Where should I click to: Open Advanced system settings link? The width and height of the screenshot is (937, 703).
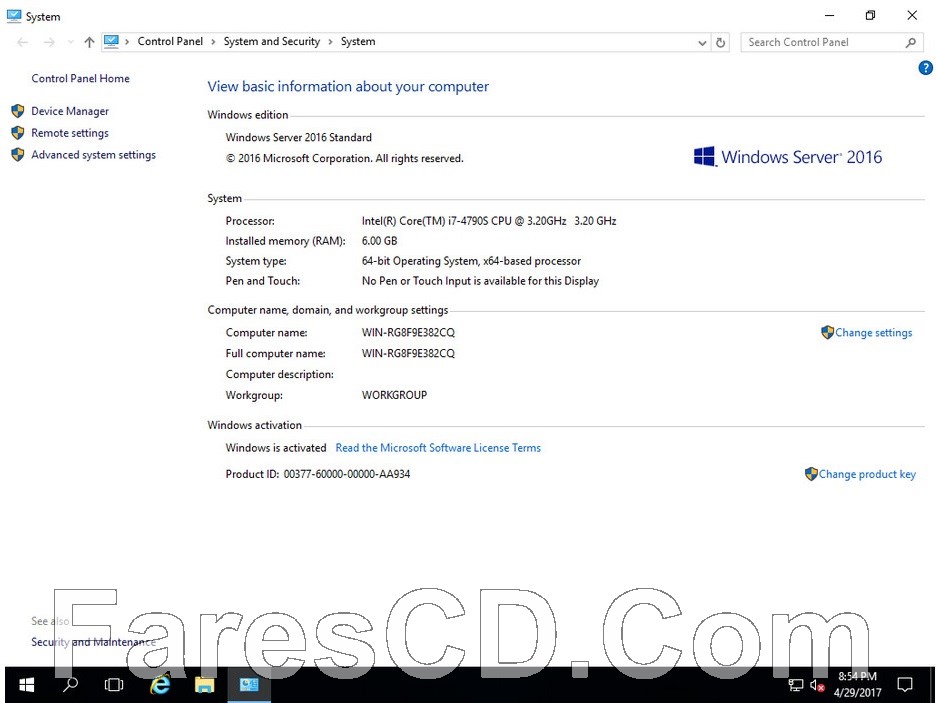pos(93,155)
